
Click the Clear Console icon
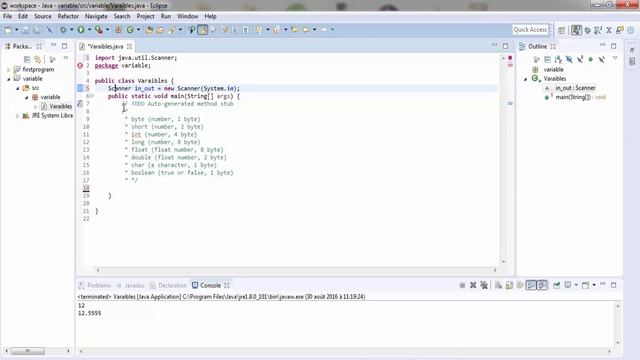pos(498,285)
